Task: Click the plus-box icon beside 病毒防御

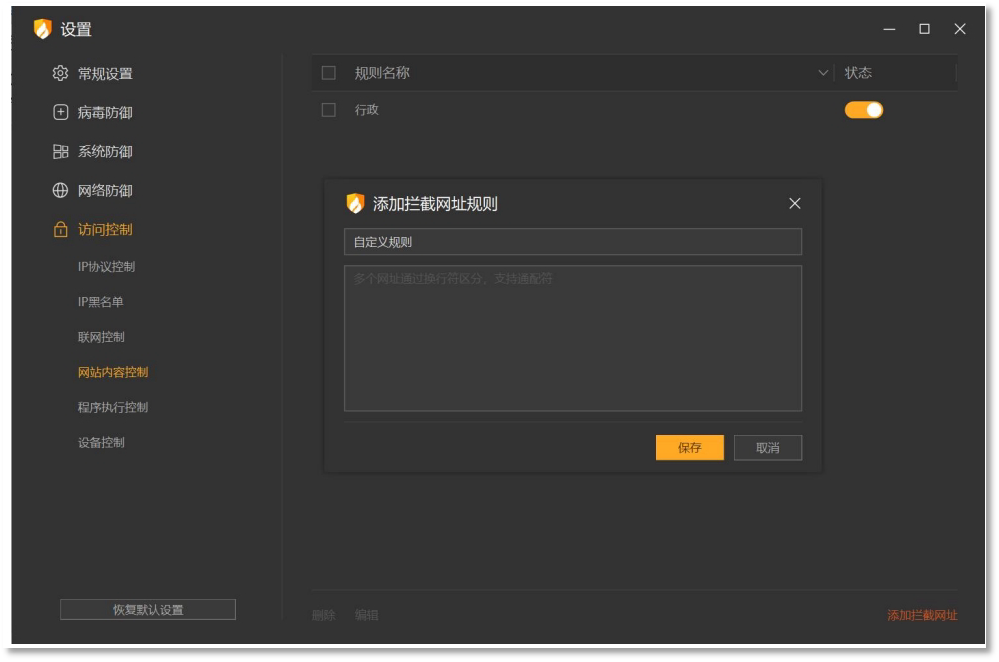Action: pos(60,112)
